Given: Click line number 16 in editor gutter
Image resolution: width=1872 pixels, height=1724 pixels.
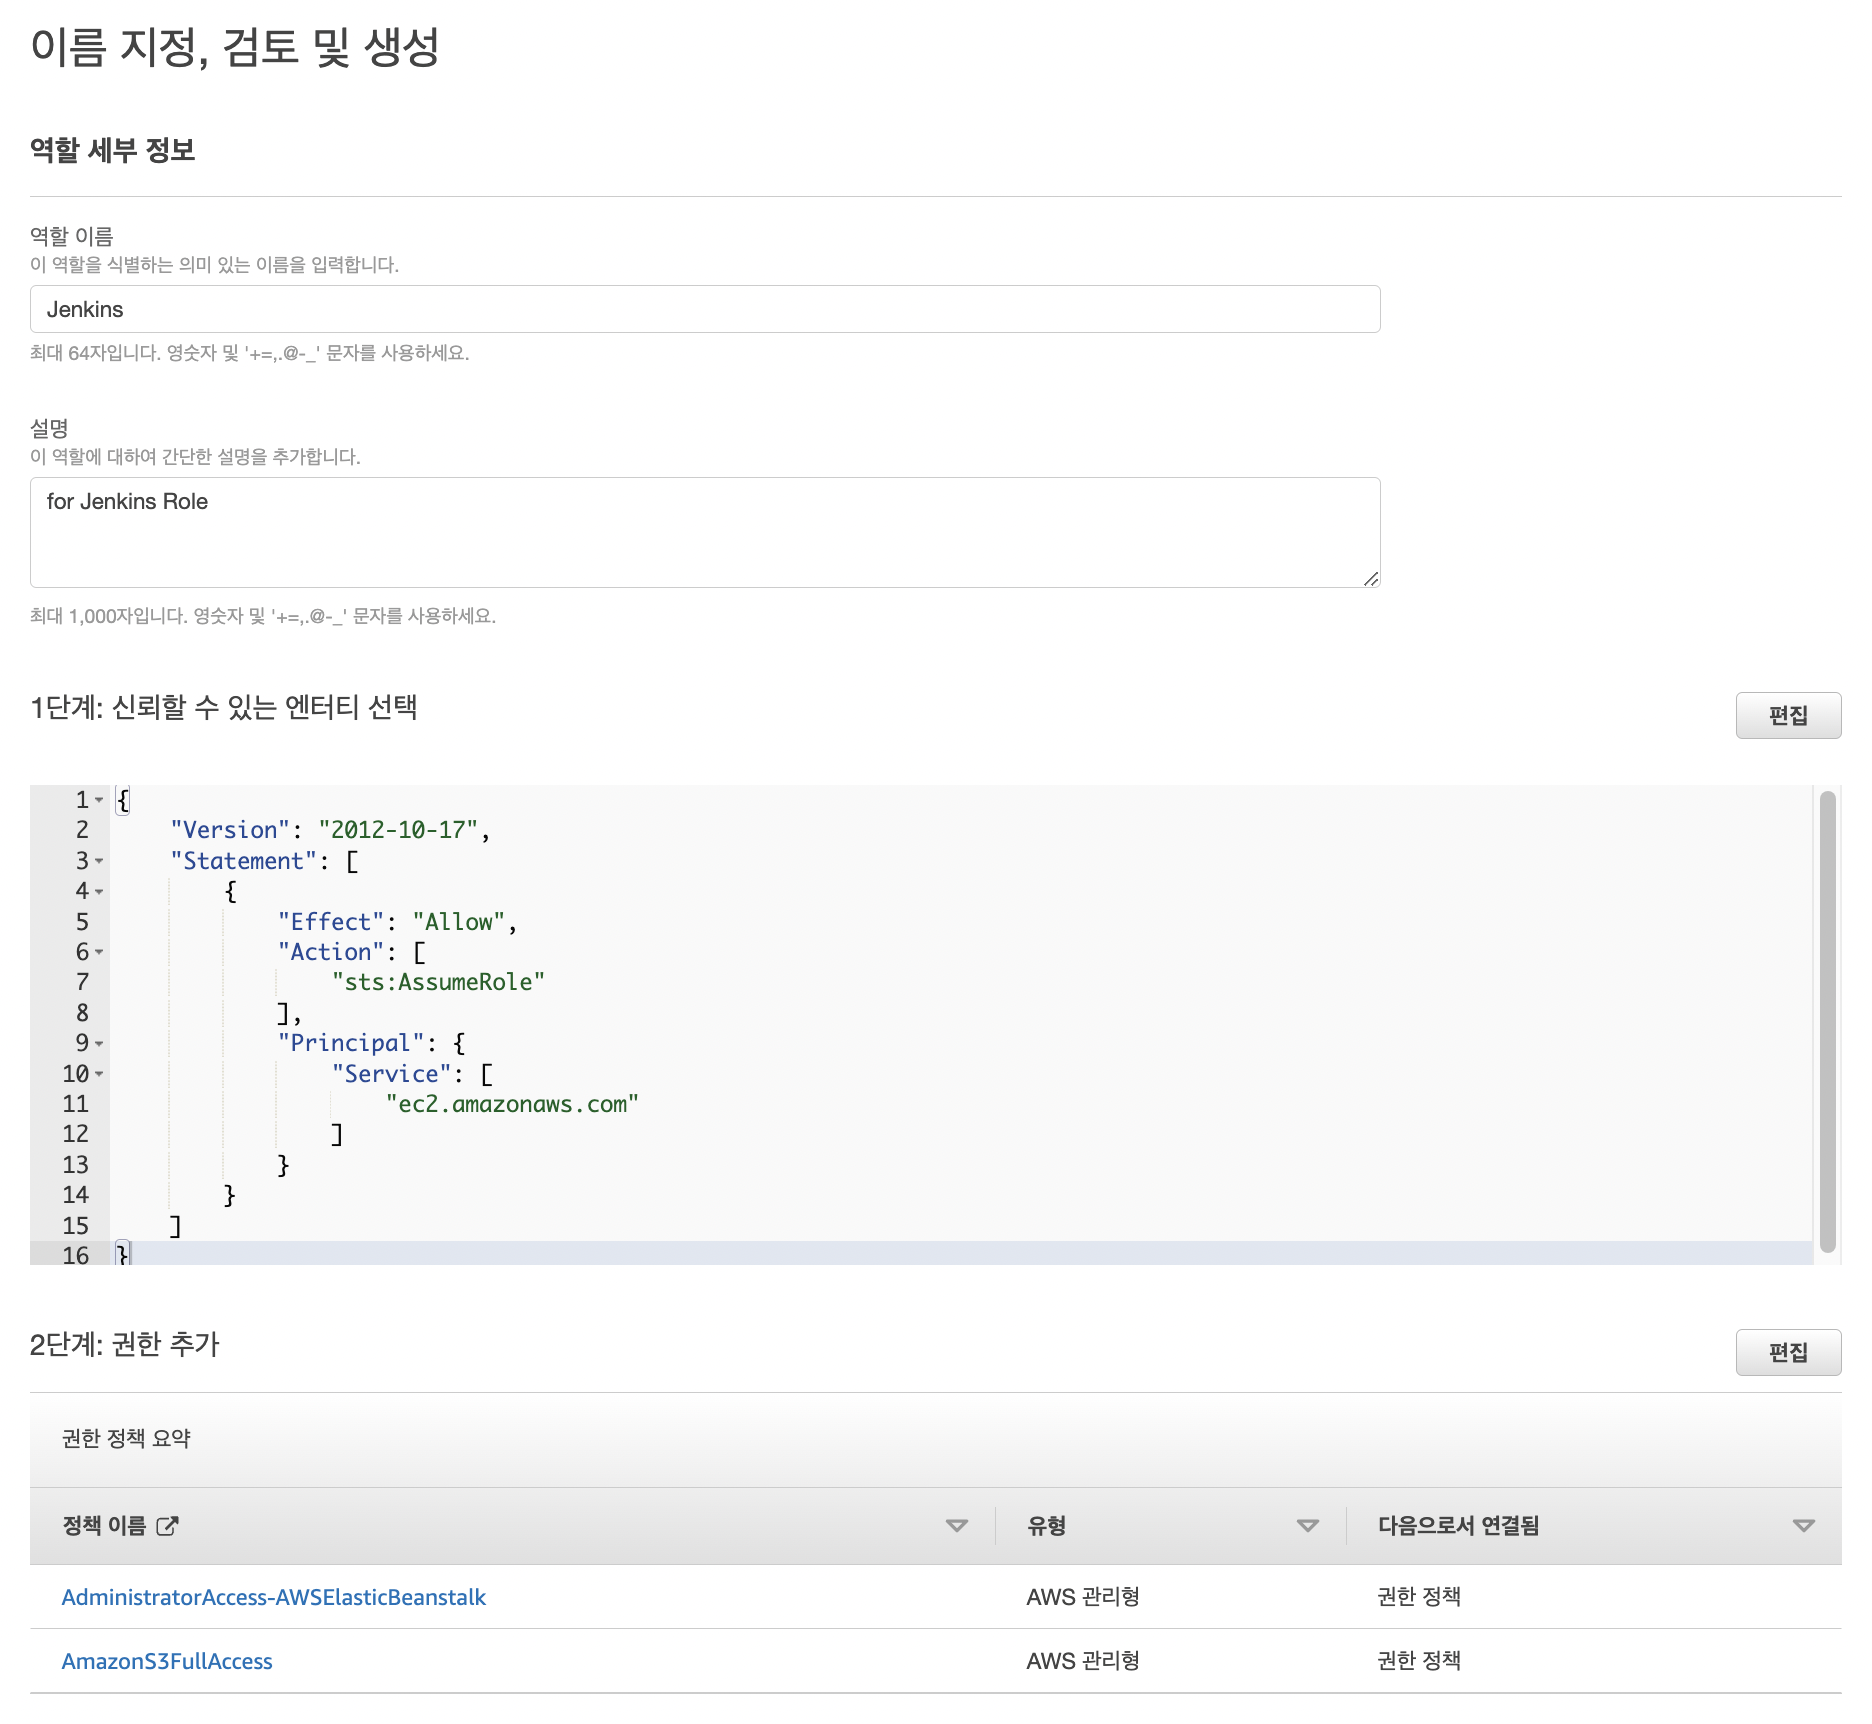Looking at the screenshot, I should pos(76,1255).
